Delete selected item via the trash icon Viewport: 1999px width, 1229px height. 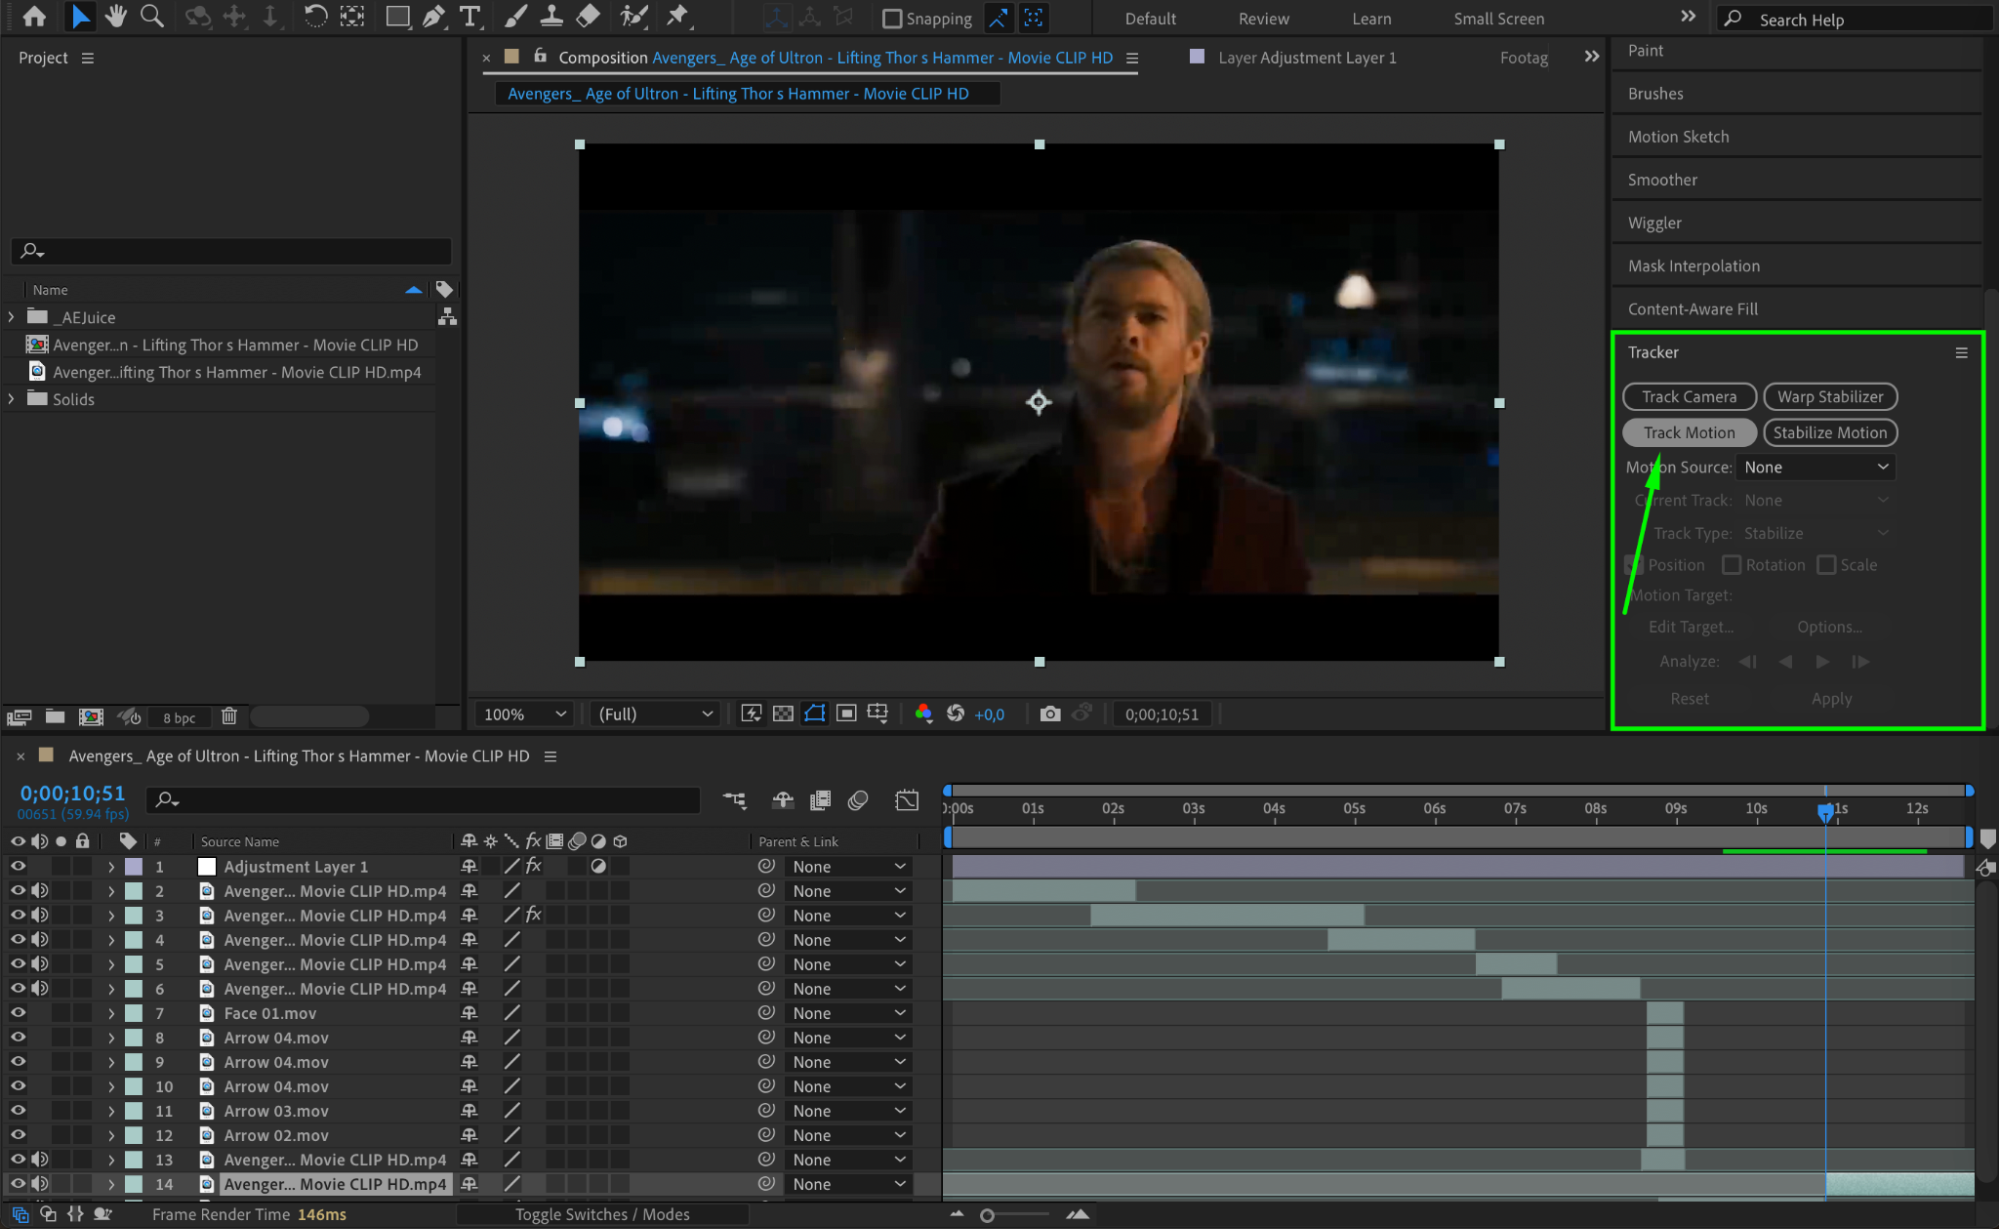click(229, 716)
